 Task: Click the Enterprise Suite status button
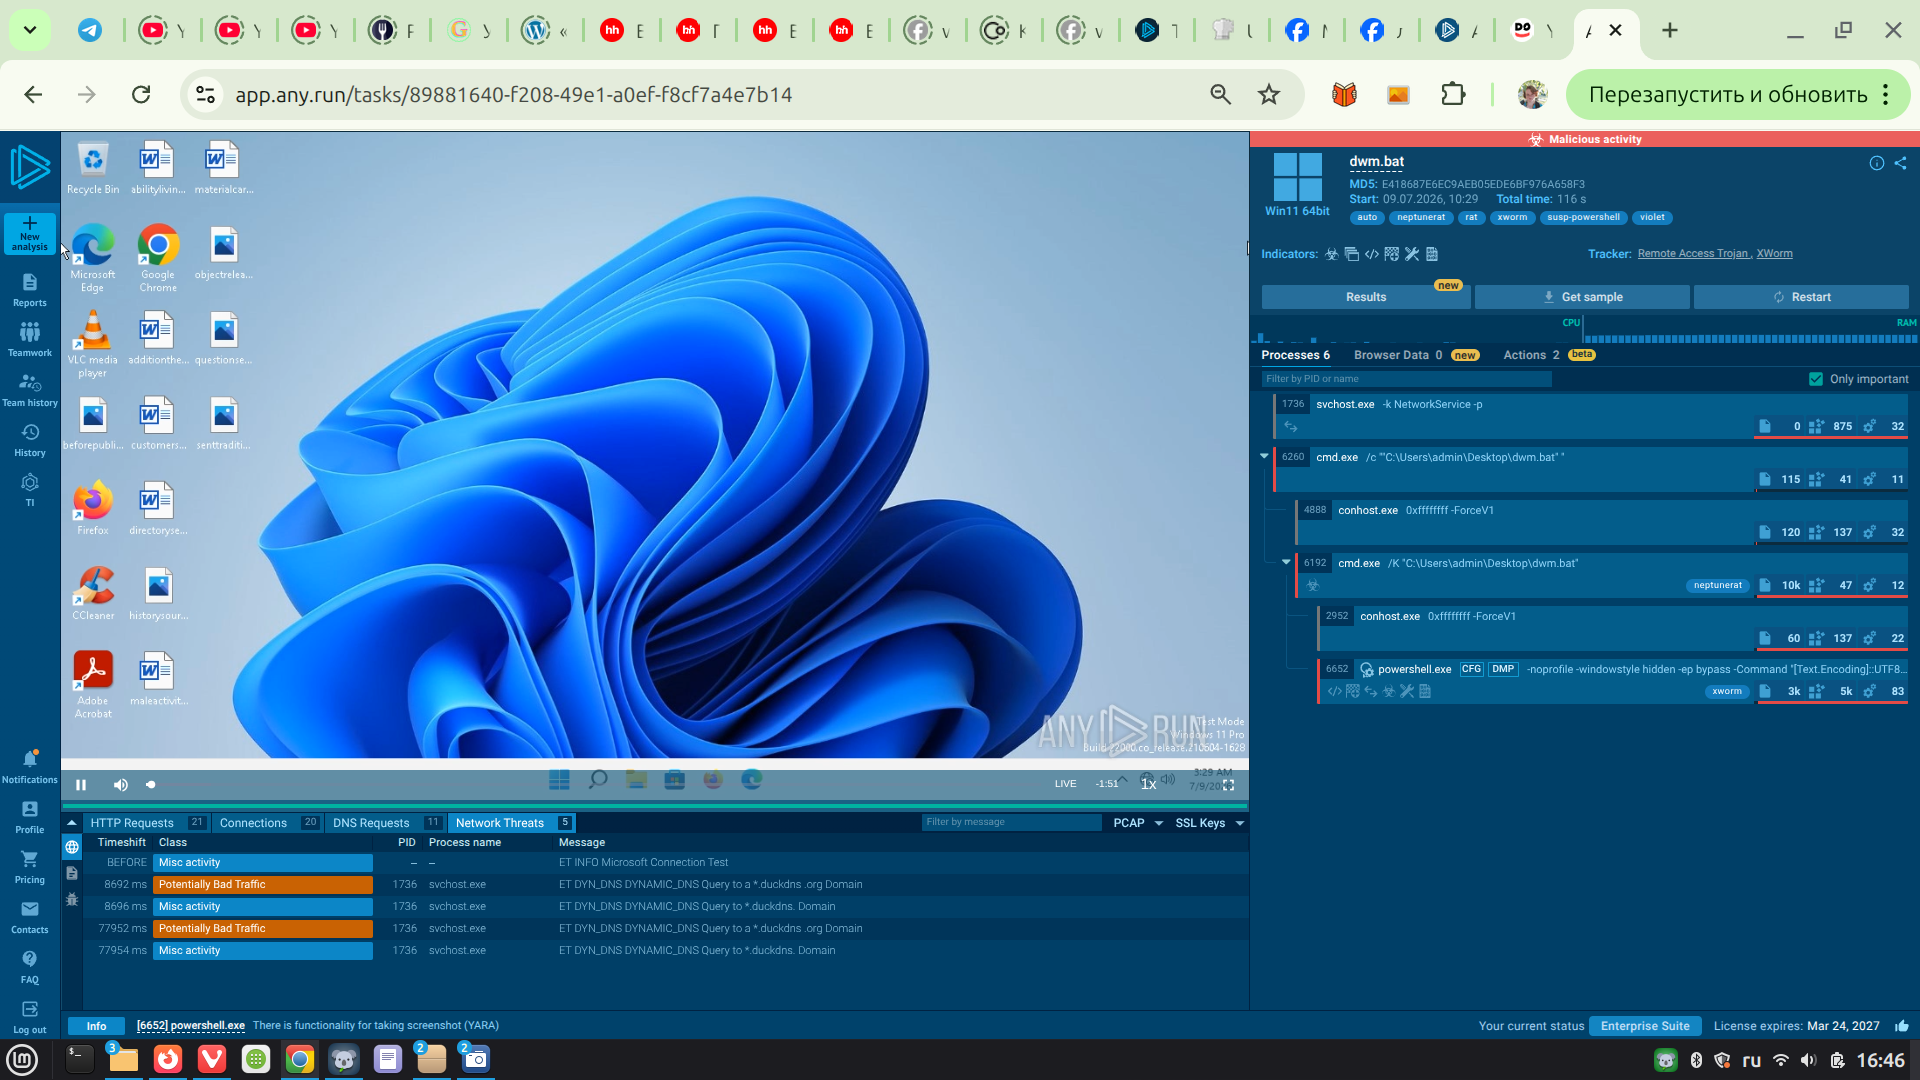(1645, 1026)
